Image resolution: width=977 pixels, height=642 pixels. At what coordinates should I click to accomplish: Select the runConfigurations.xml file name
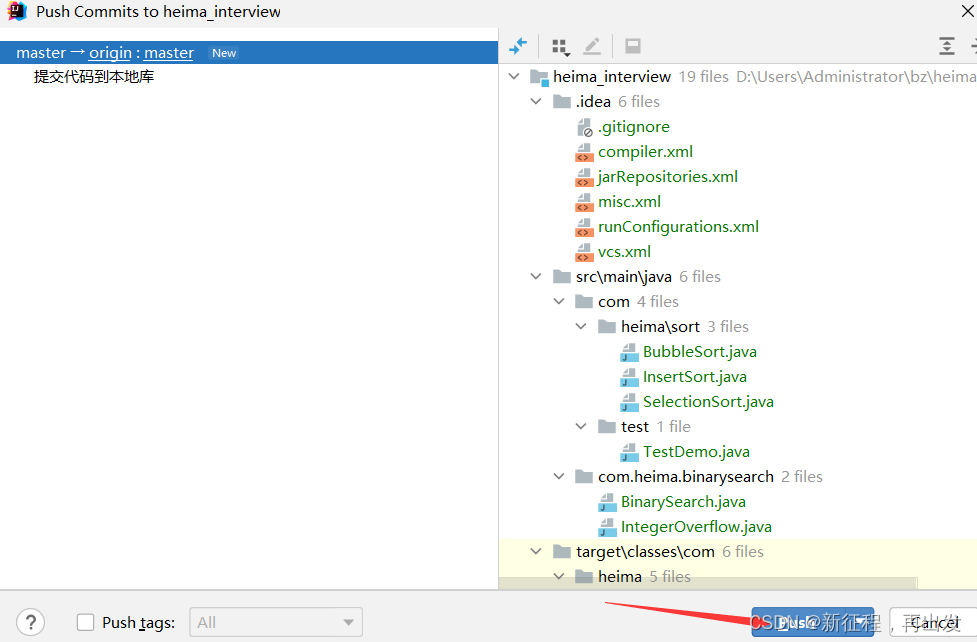(x=679, y=227)
